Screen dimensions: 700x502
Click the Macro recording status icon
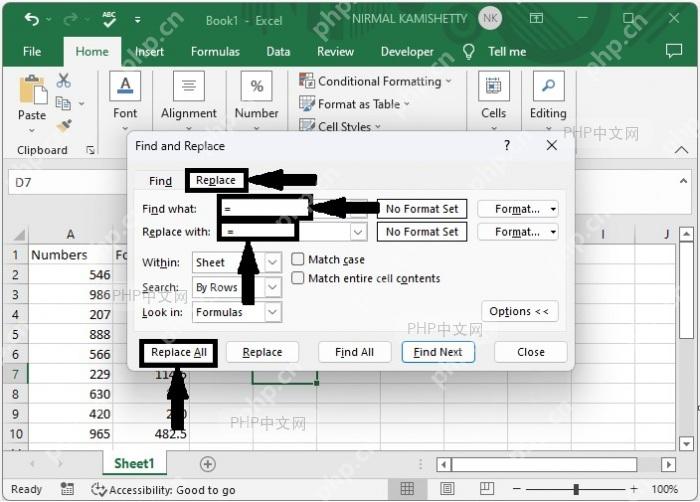pyautogui.click(x=67, y=489)
